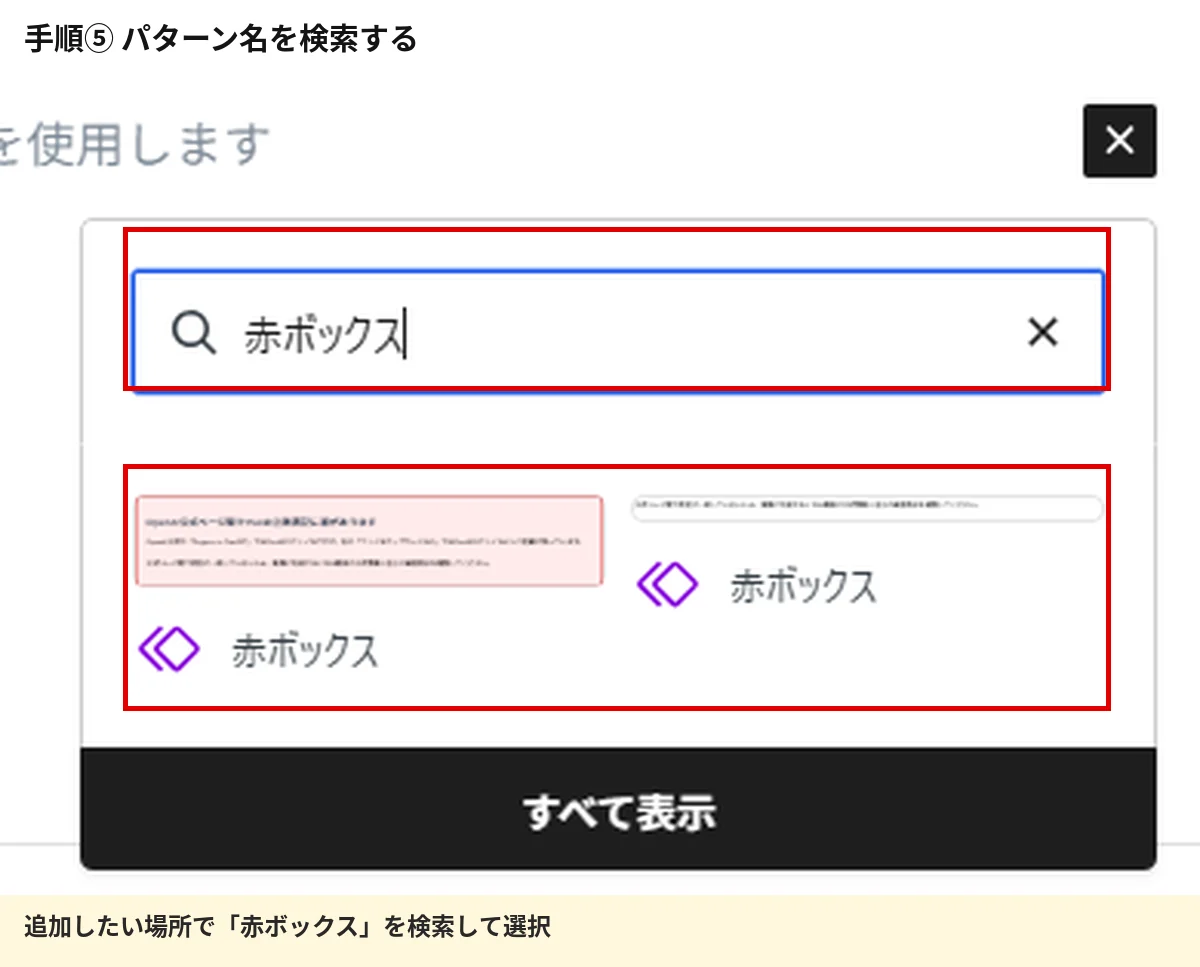
Task: Click the magnifying glass search icon
Action: coord(193,332)
